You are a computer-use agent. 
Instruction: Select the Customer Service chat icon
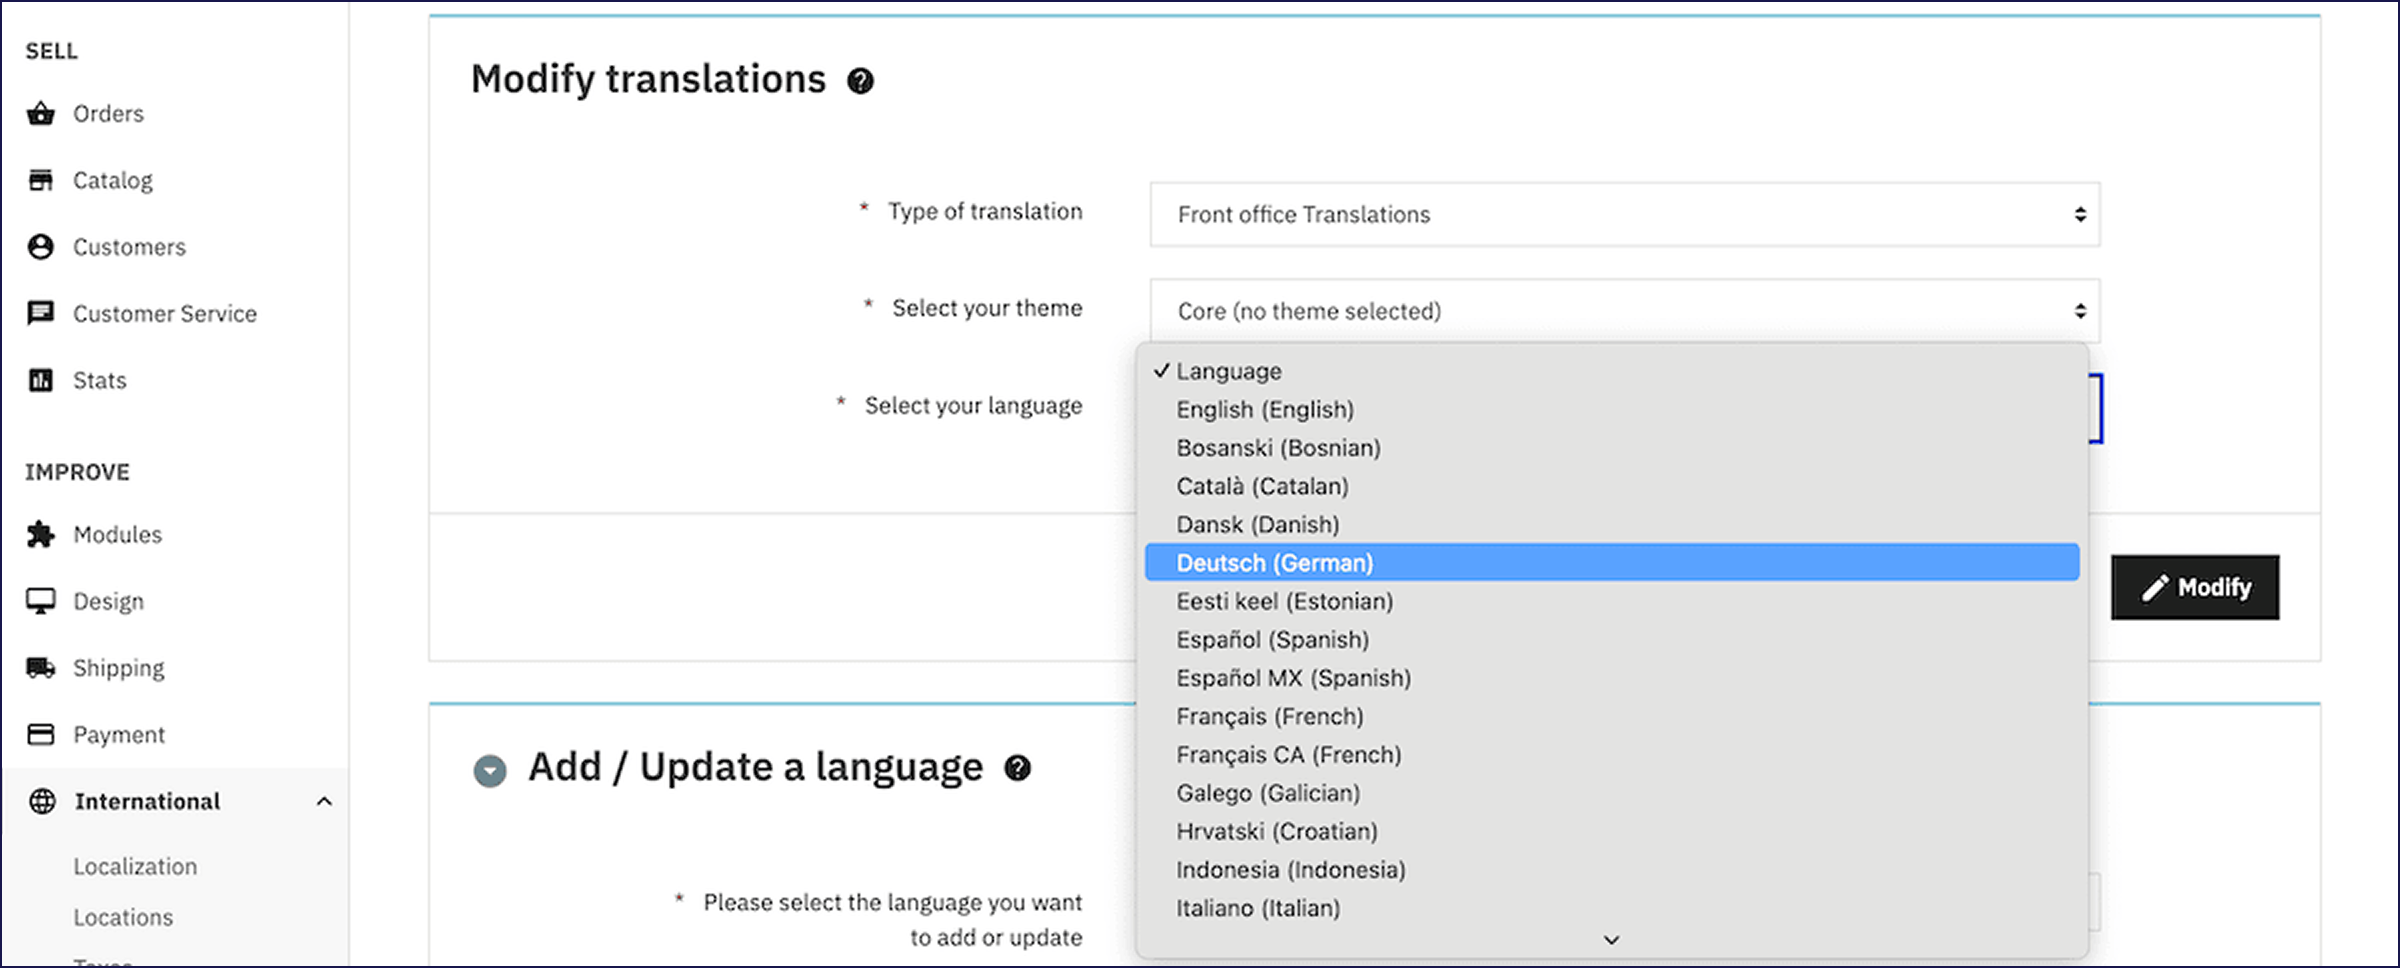pyautogui.click(x=41, y=314)
